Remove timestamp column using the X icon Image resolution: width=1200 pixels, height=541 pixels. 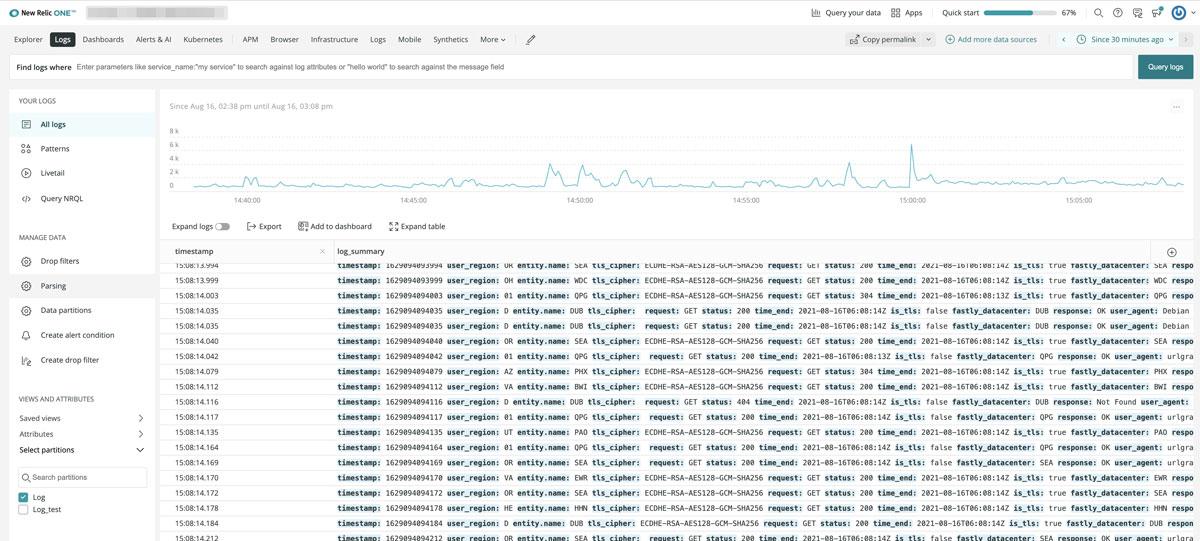tap(322, 252)
